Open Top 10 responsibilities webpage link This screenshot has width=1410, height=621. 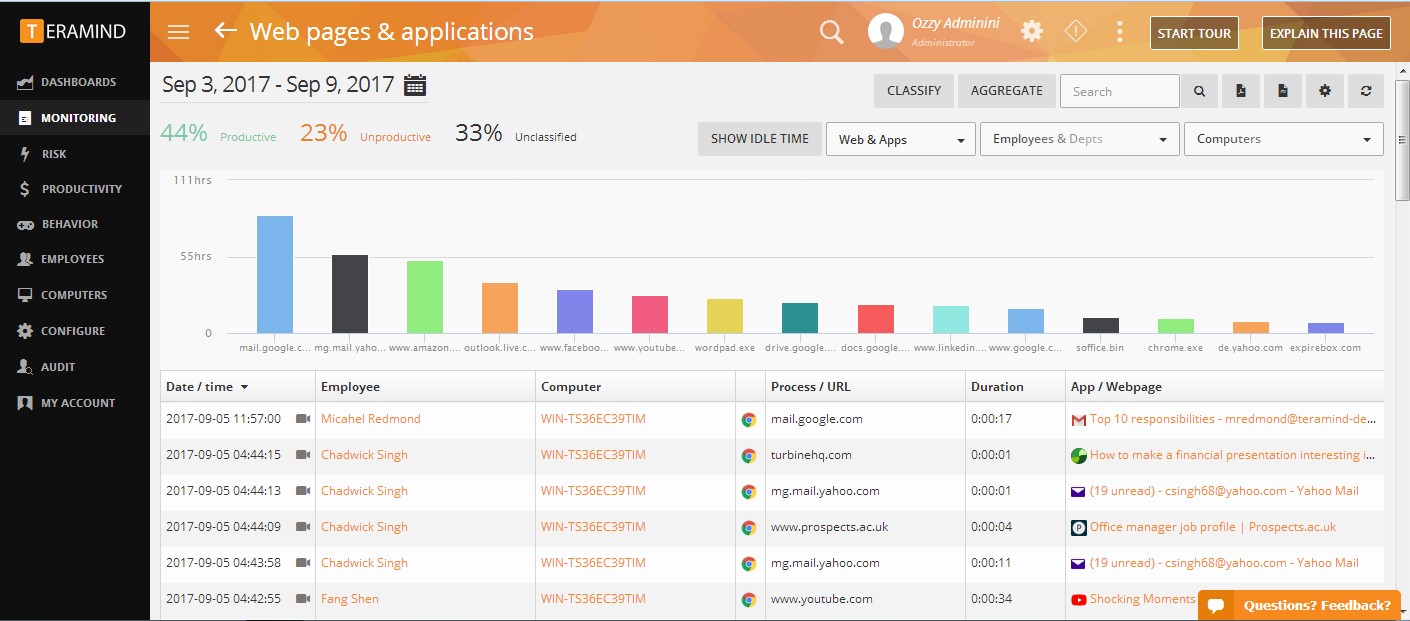tap(1233, 419)
